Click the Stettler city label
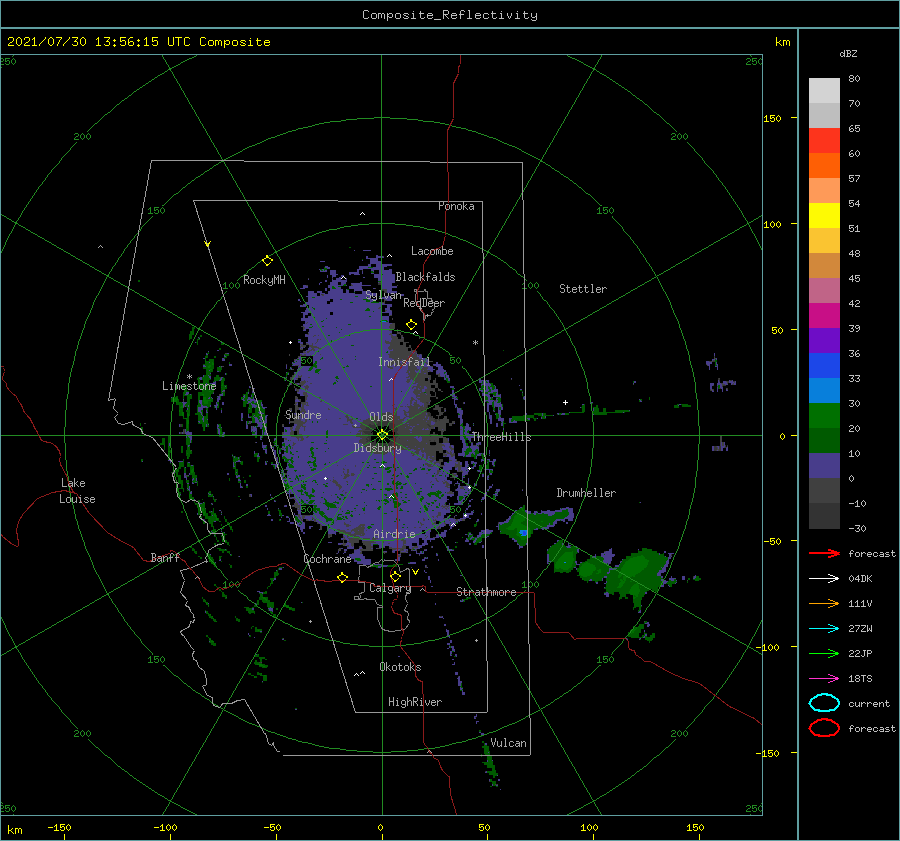This screenshot has height=841, width=900. [x=583, y=289]
